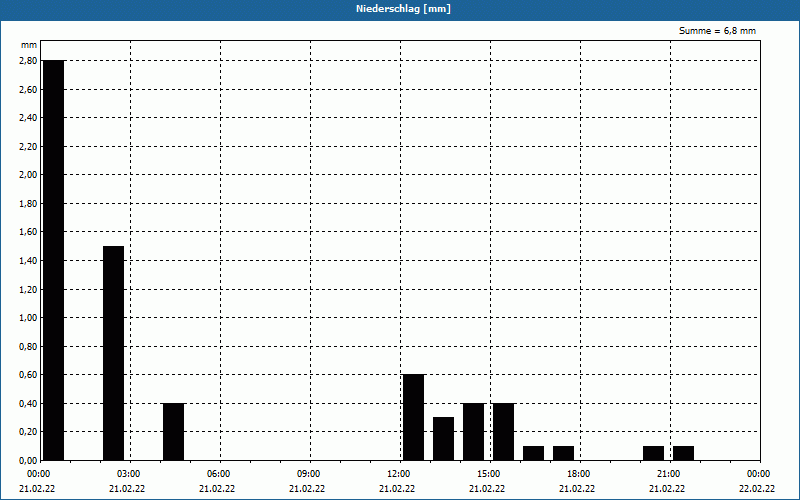The image size is (800, 500).
Task: Click the "2,00" y-axis label
Action: pyautogui.click(x=29, y=175)
